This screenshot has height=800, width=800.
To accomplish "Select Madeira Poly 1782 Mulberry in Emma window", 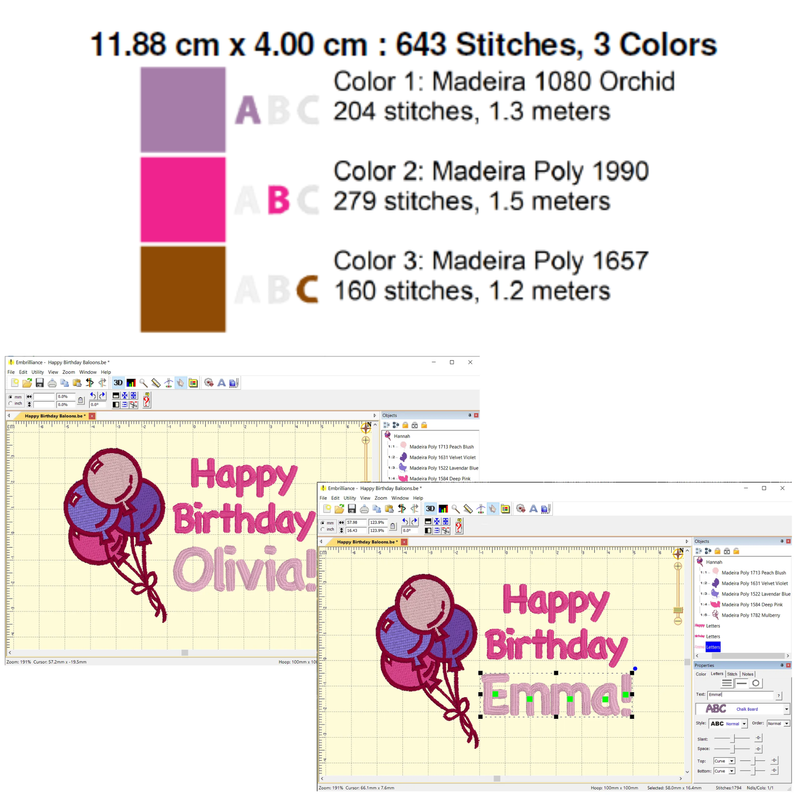I will click(751, 615).
